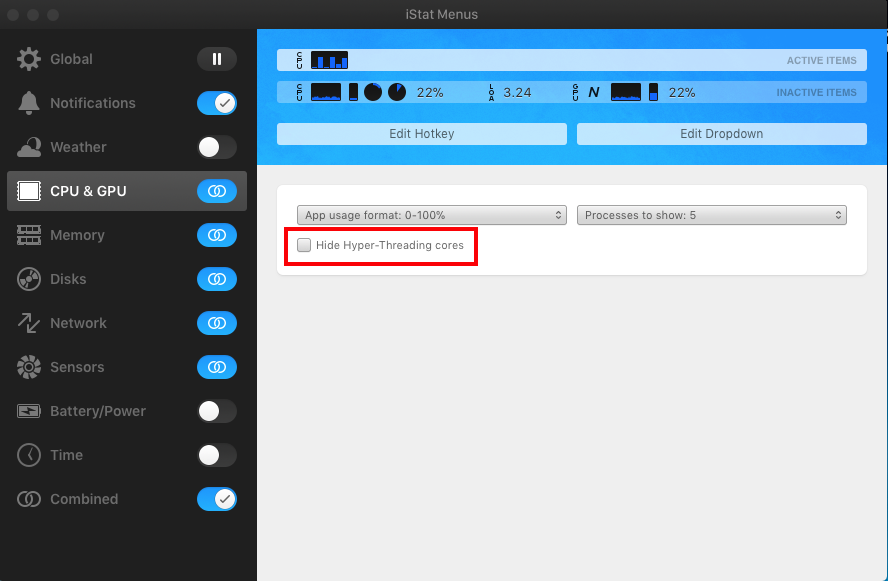Image resolution: width=888 pixels, height=581 pixels.
Task: Toggle the Network combined switch
Action: [217, 323]
